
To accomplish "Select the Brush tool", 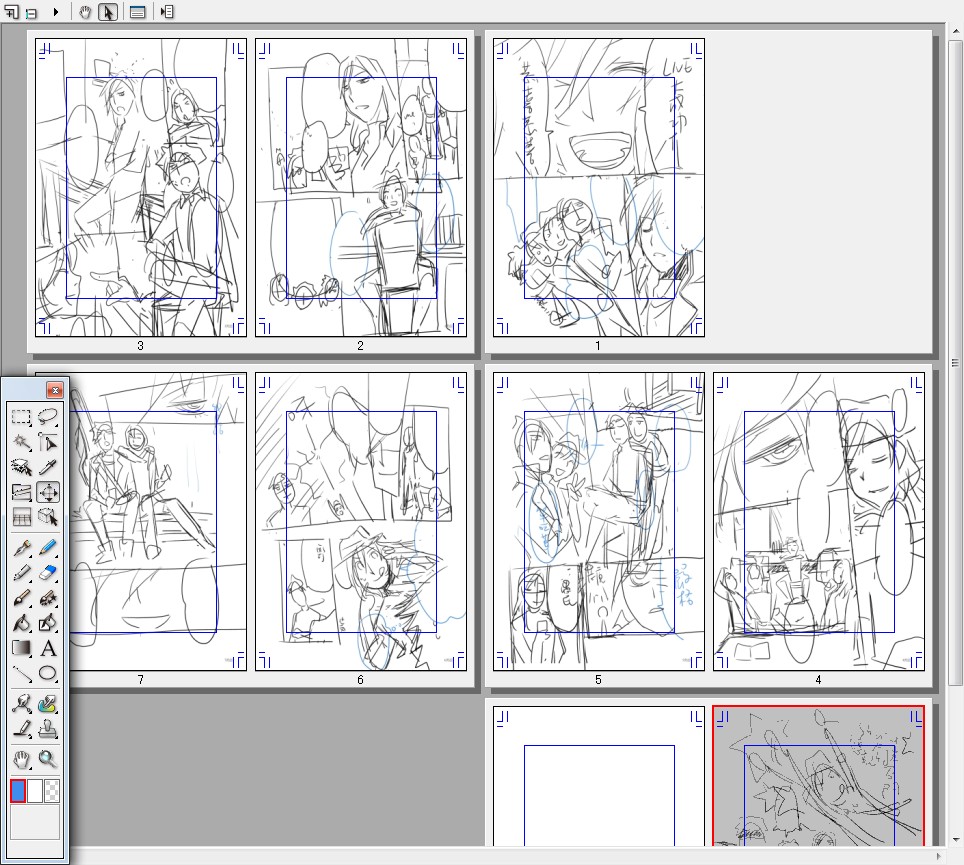I will click(22, 598).
